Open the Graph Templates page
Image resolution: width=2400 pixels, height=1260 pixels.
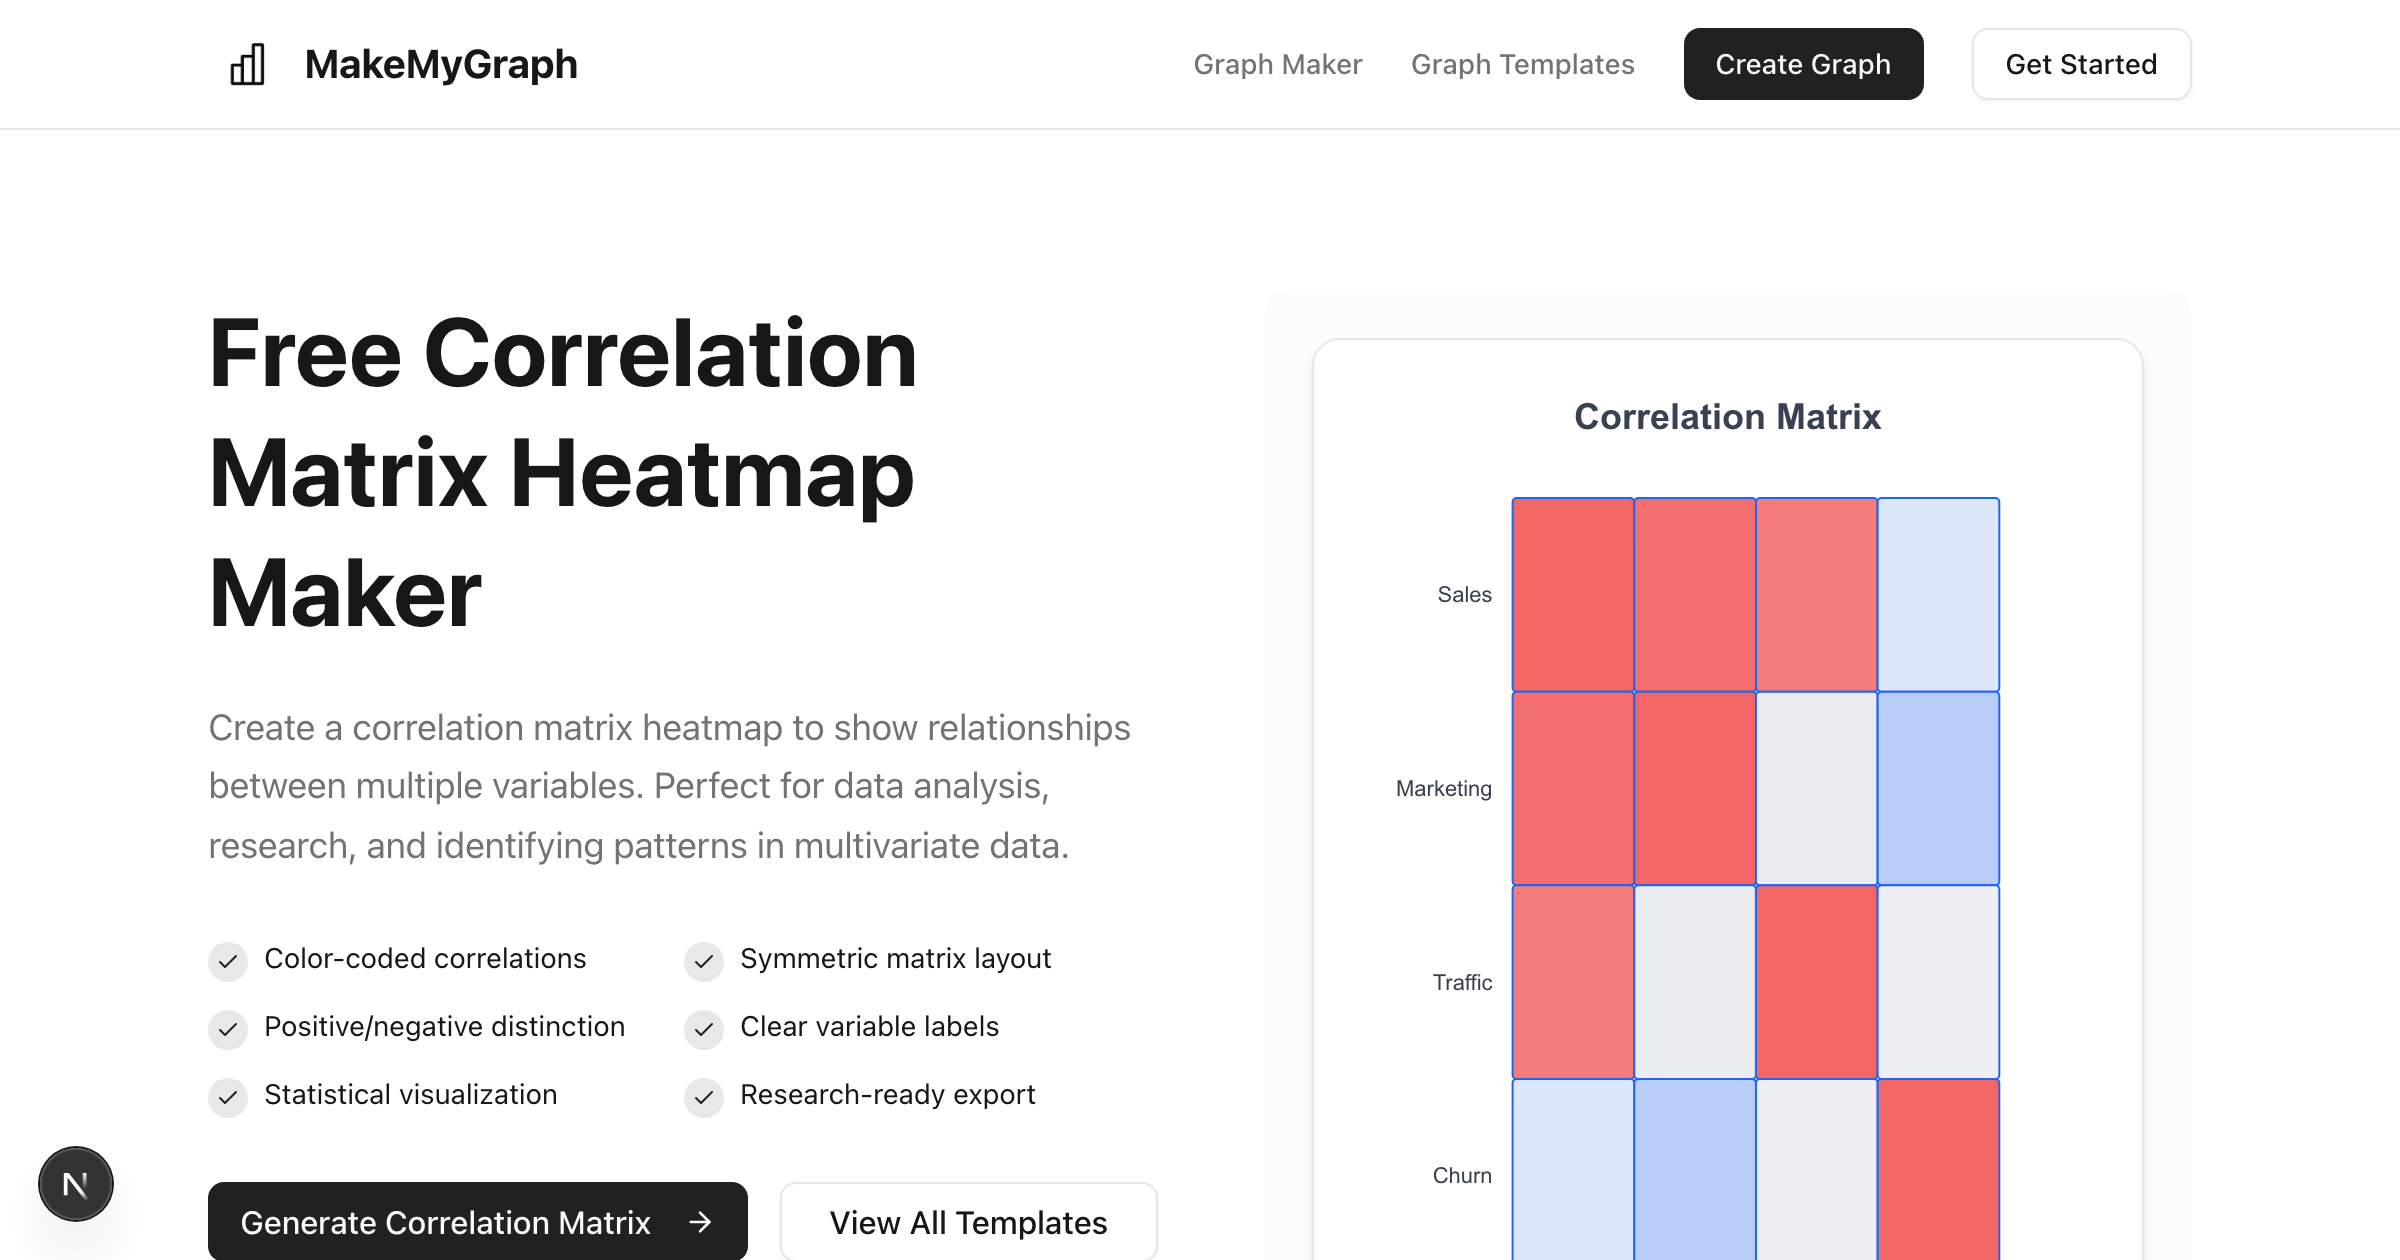pos(1523,64)
